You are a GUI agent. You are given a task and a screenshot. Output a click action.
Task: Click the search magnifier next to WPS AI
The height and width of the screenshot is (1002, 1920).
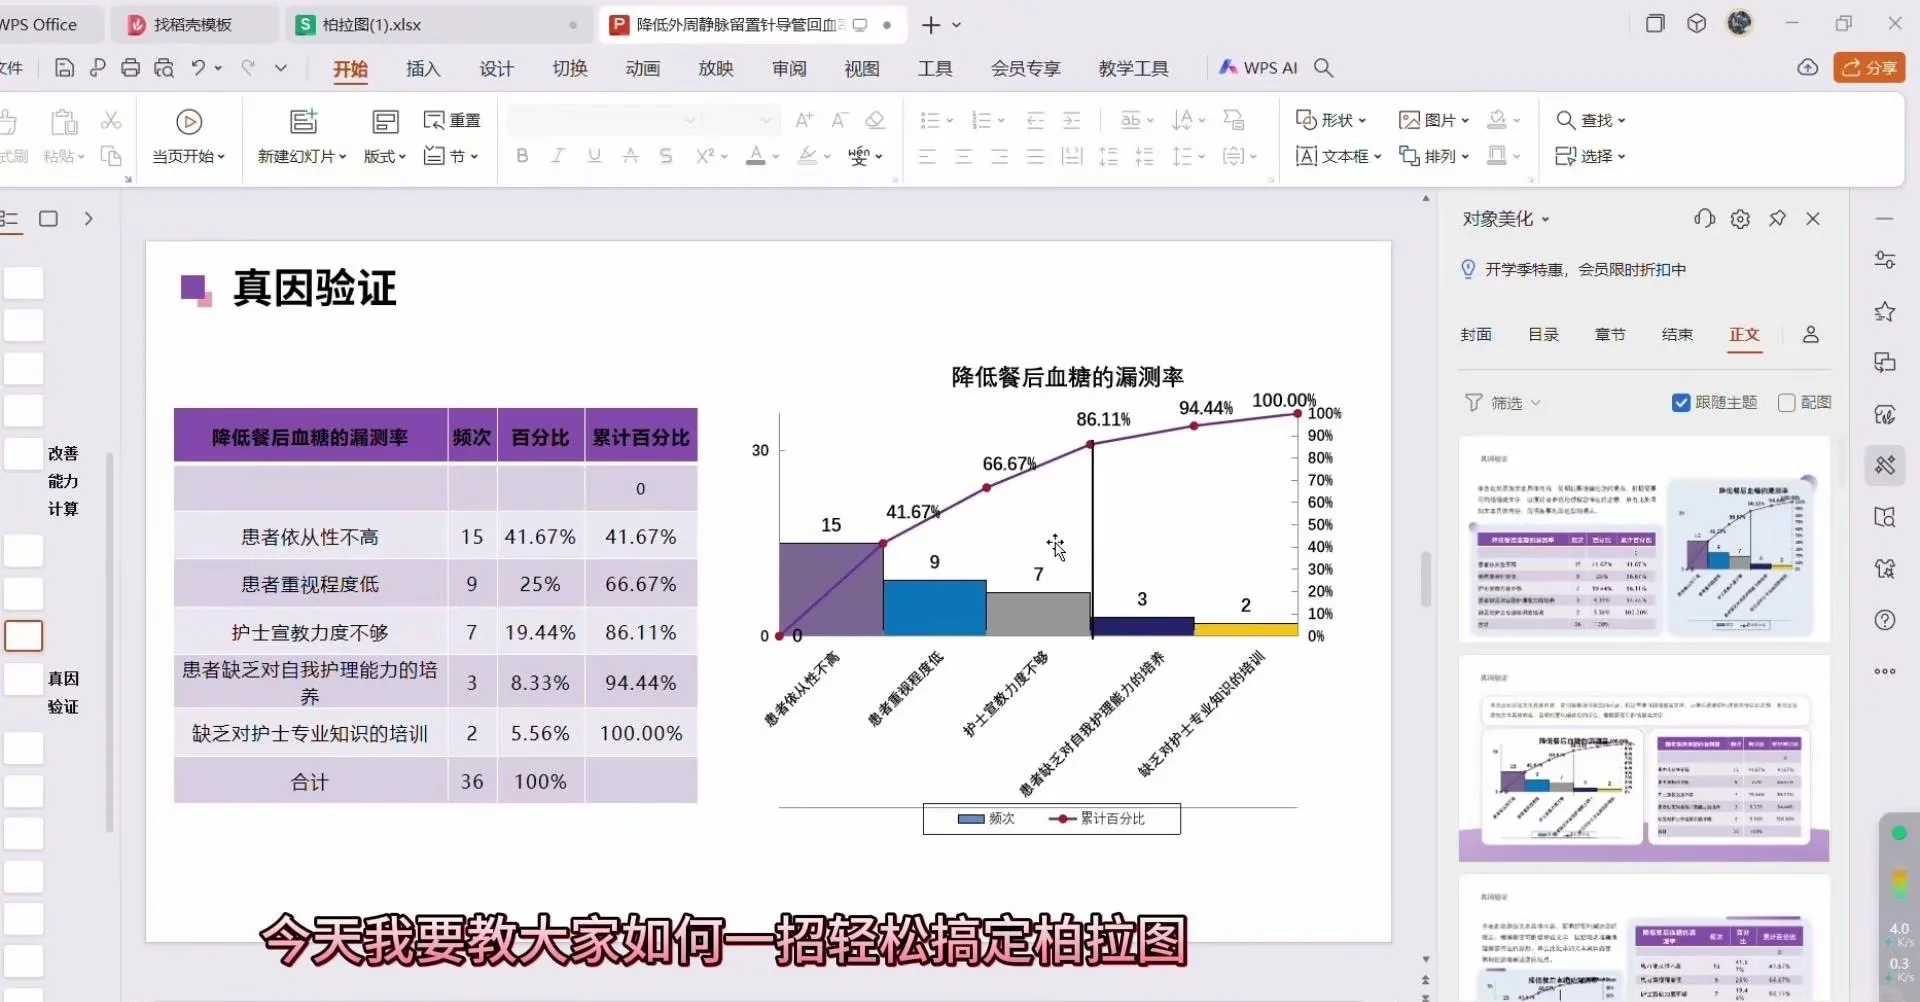point(1323,68)
